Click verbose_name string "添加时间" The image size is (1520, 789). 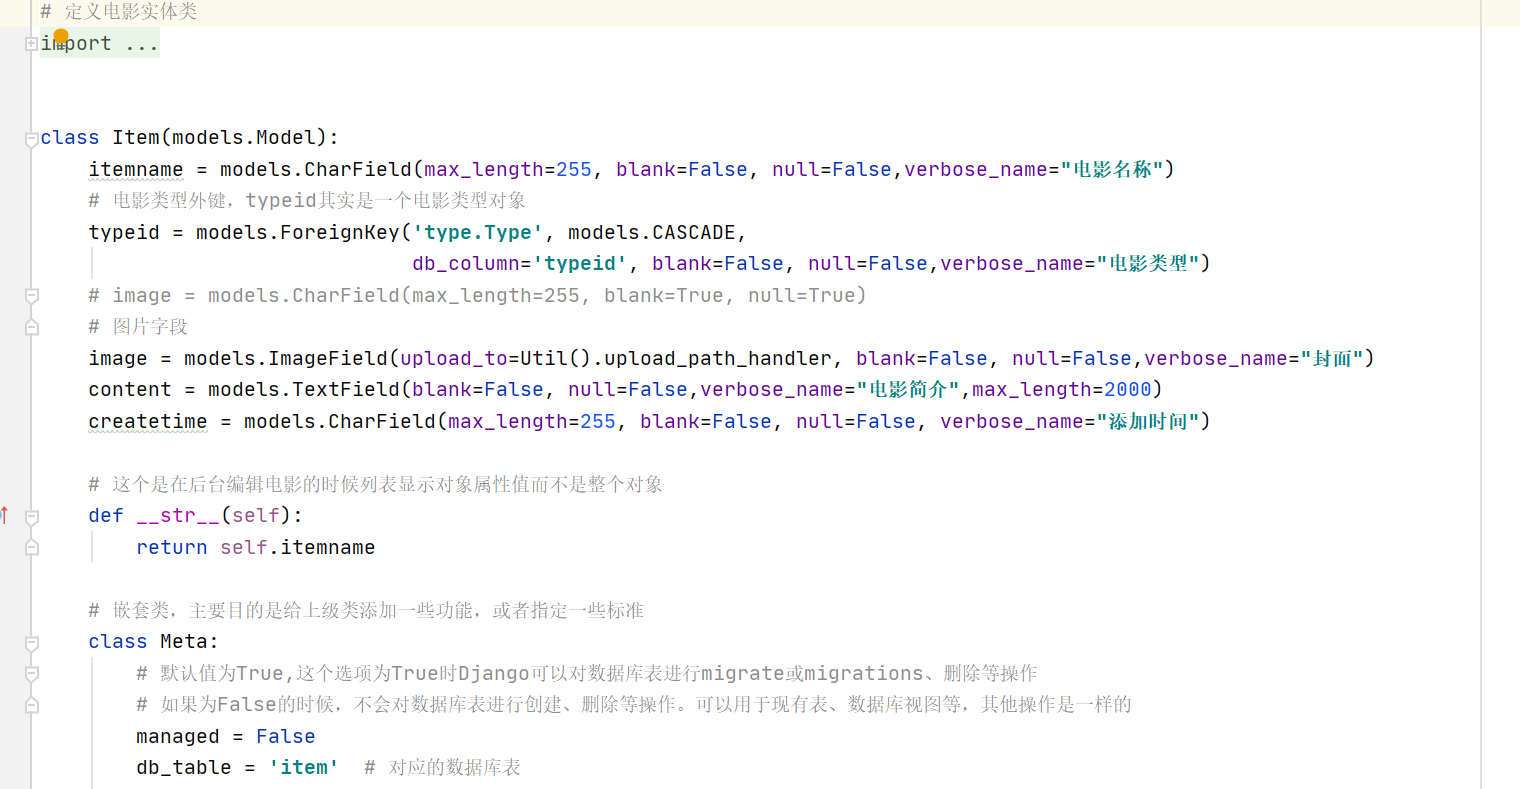(1148, 421)
